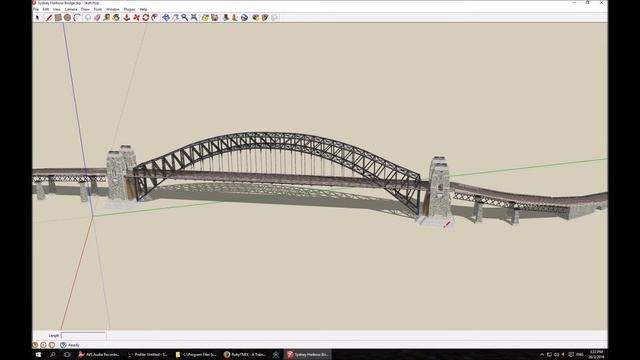Select the Arc drawing tool

[x=77, y=18]
